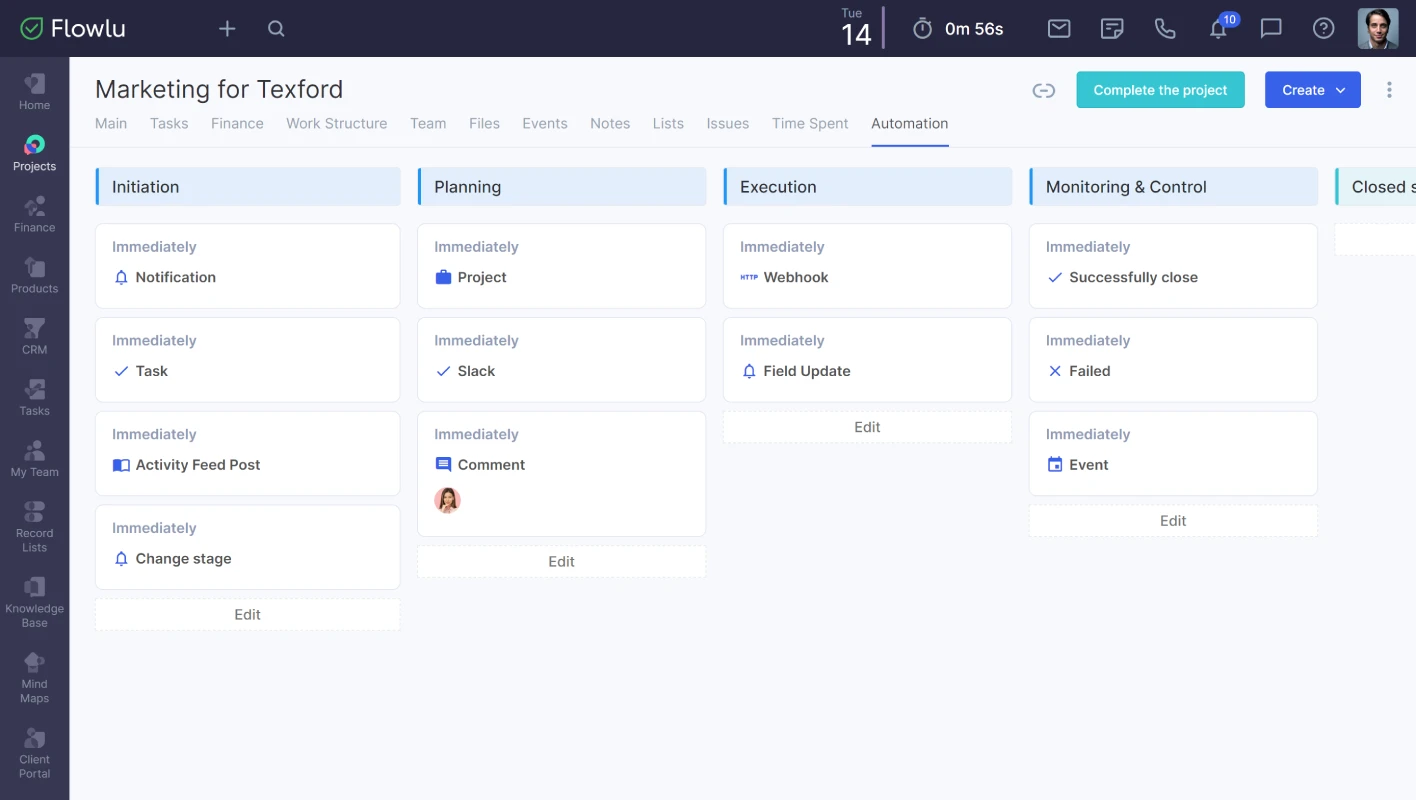Open the Work Structure tab

(336, 123)
